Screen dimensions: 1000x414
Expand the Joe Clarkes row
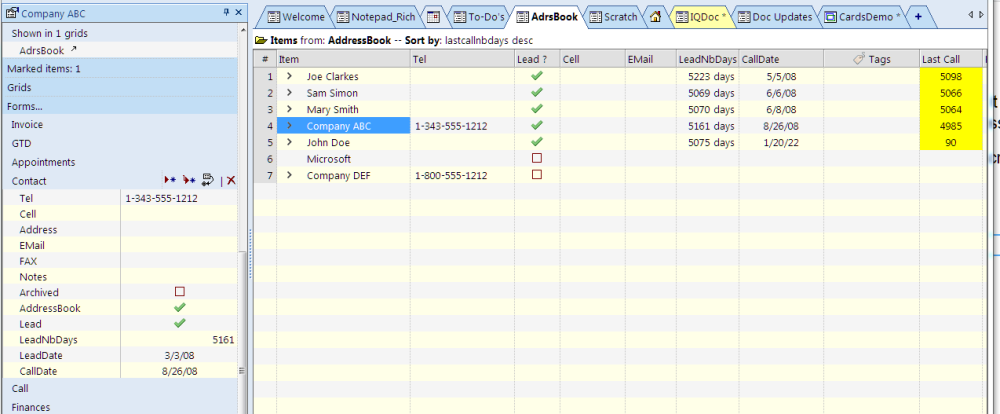(x=289, y=76)
